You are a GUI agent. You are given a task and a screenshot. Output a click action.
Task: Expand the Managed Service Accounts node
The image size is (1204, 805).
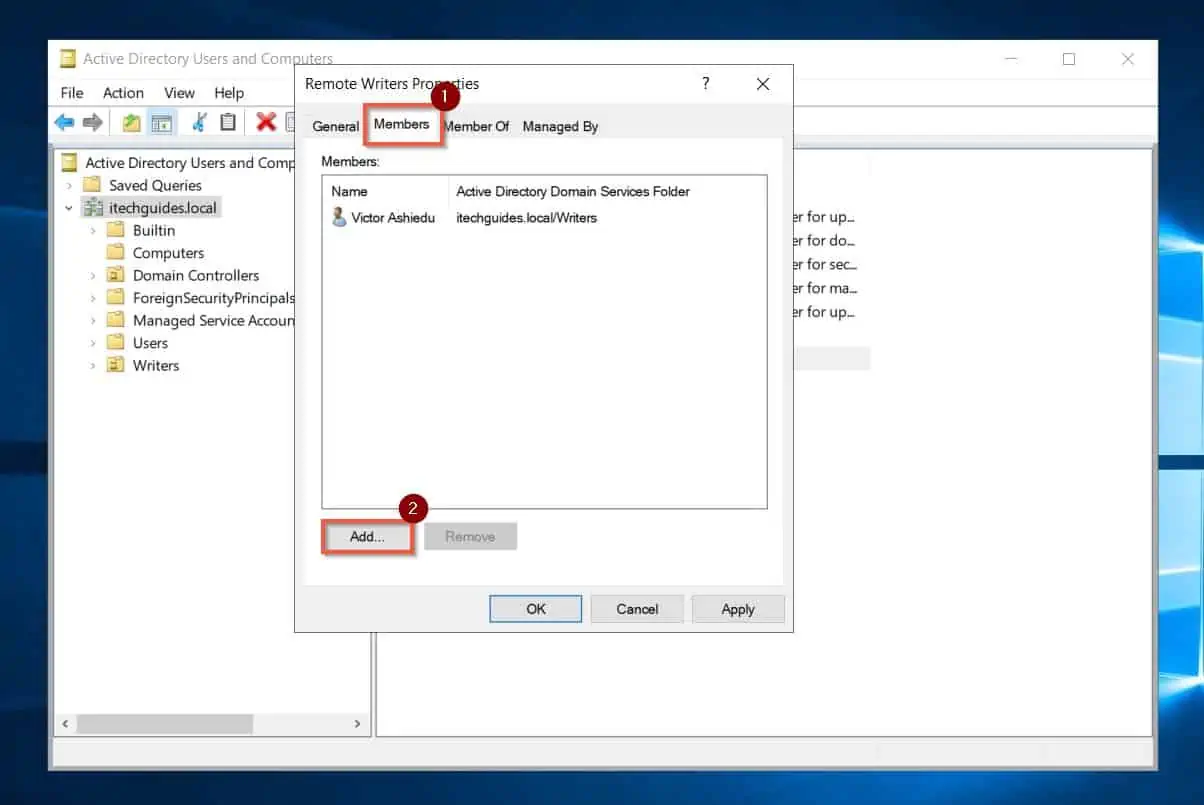(93, 320)
